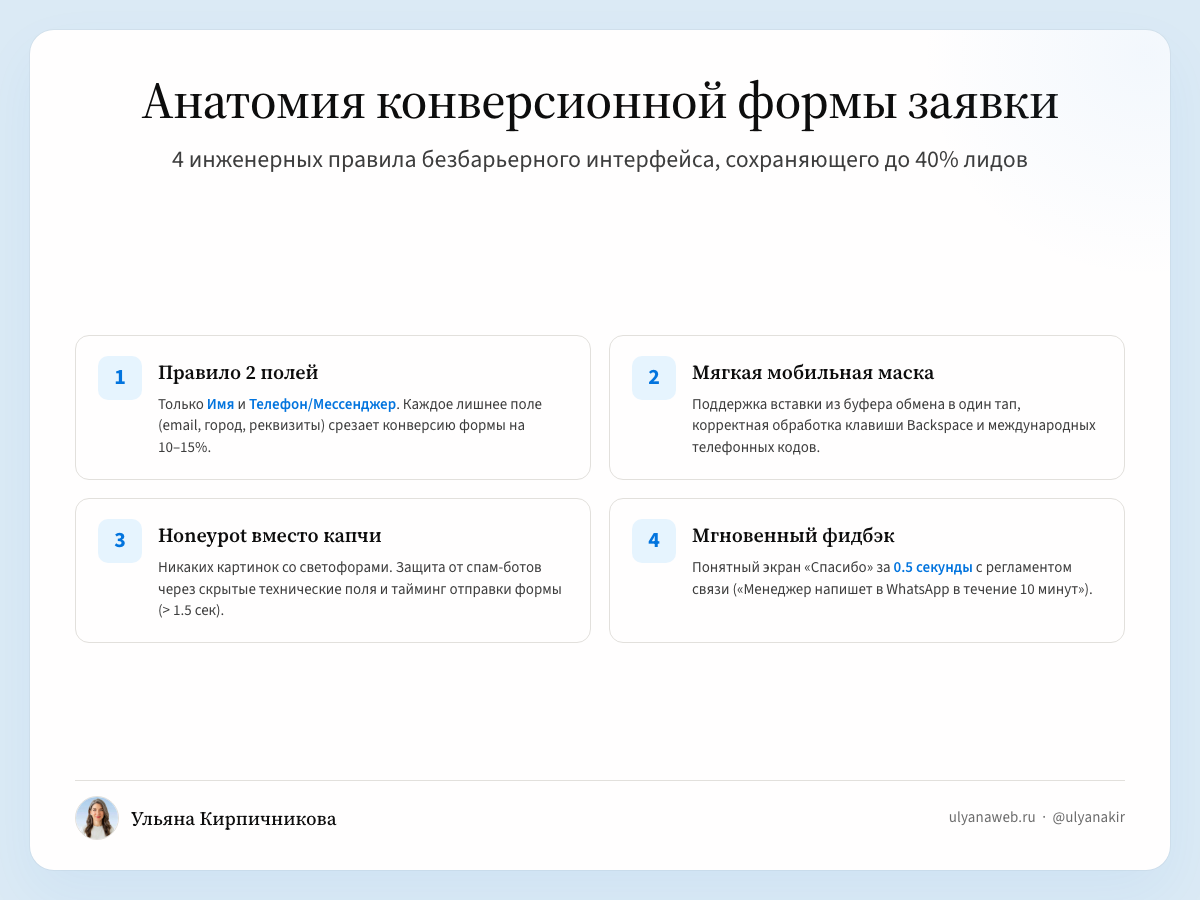Click the text "10–15%." in card 1
1200x900 pixels.
coord(184,447)
